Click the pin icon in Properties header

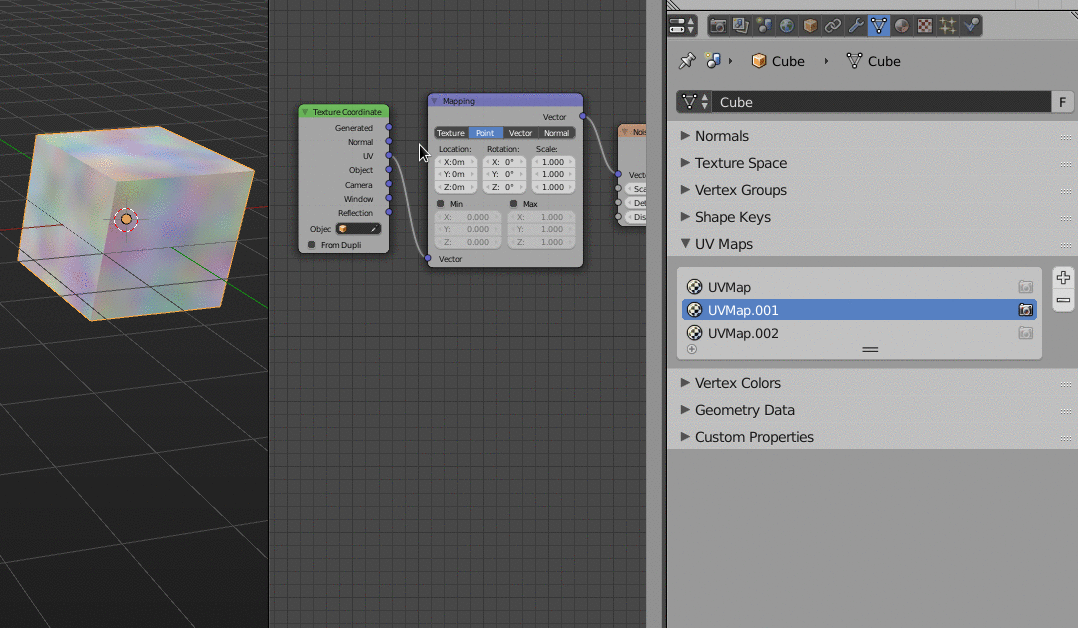688,61
